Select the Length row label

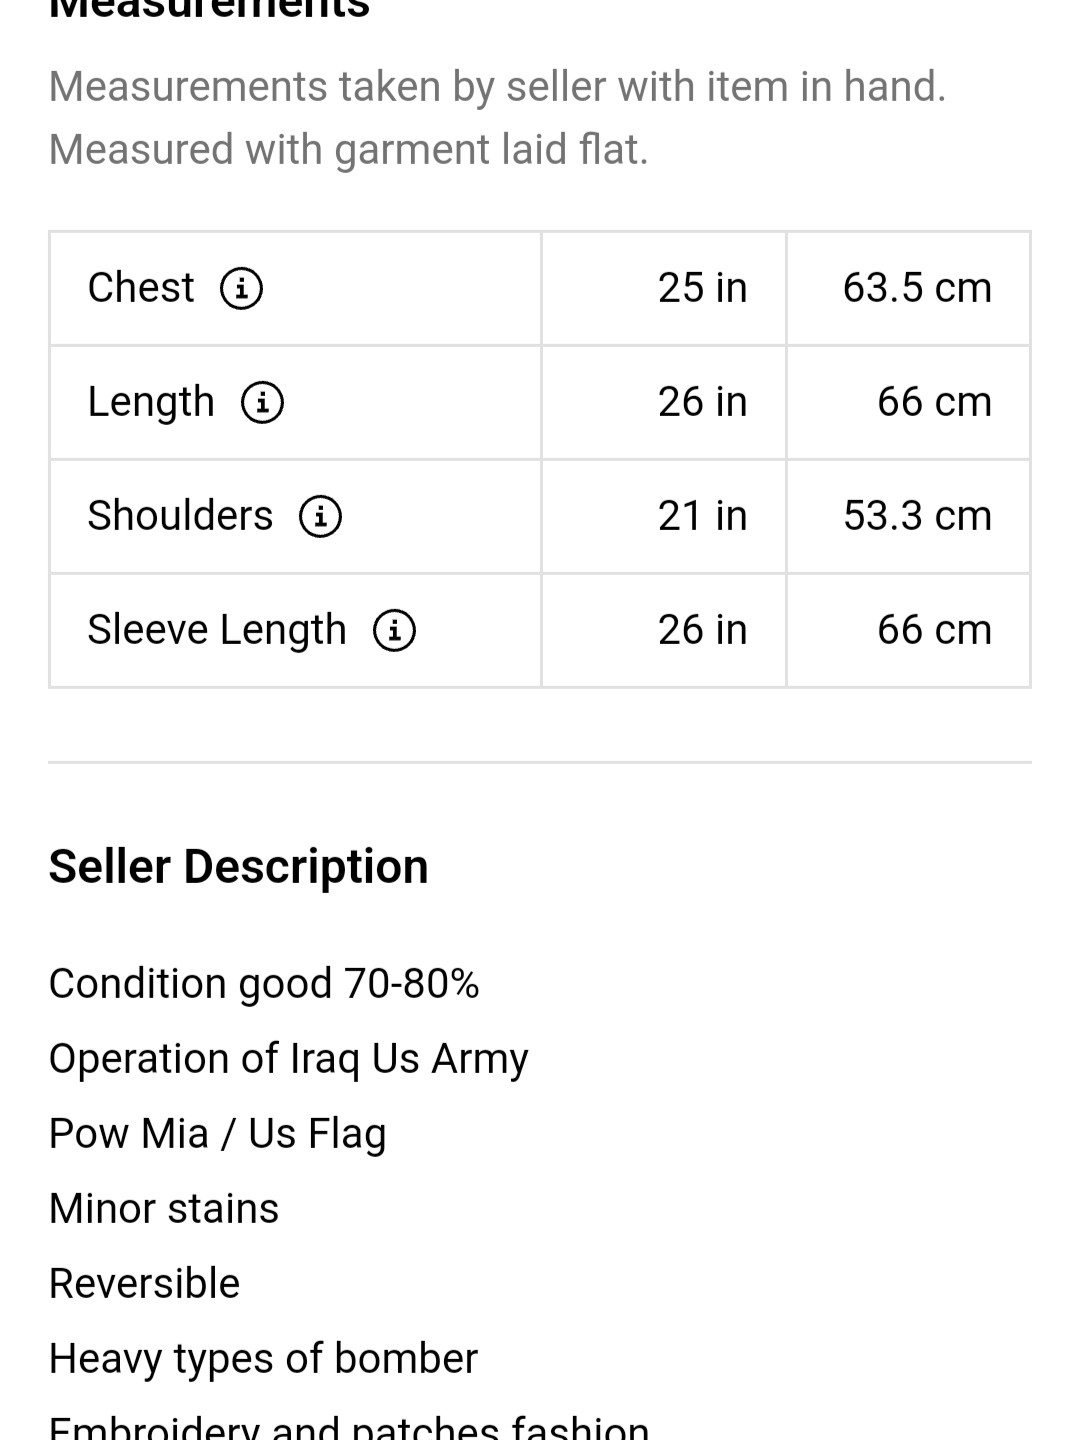(x=151, y=402)
